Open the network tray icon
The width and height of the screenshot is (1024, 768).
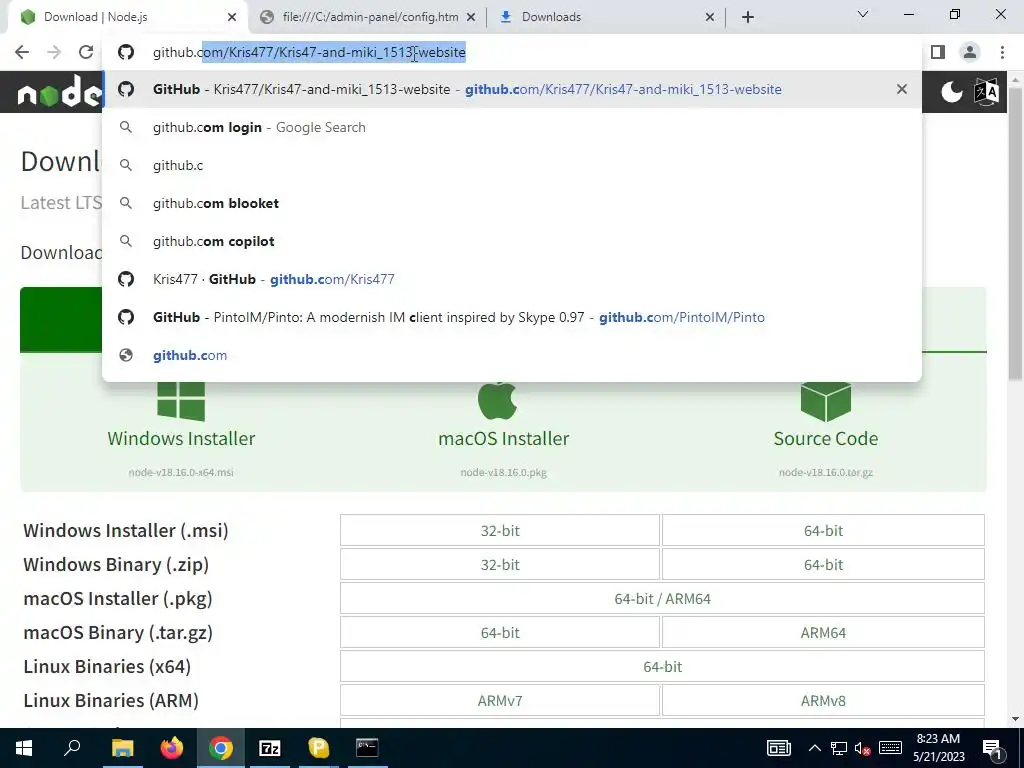839,748
